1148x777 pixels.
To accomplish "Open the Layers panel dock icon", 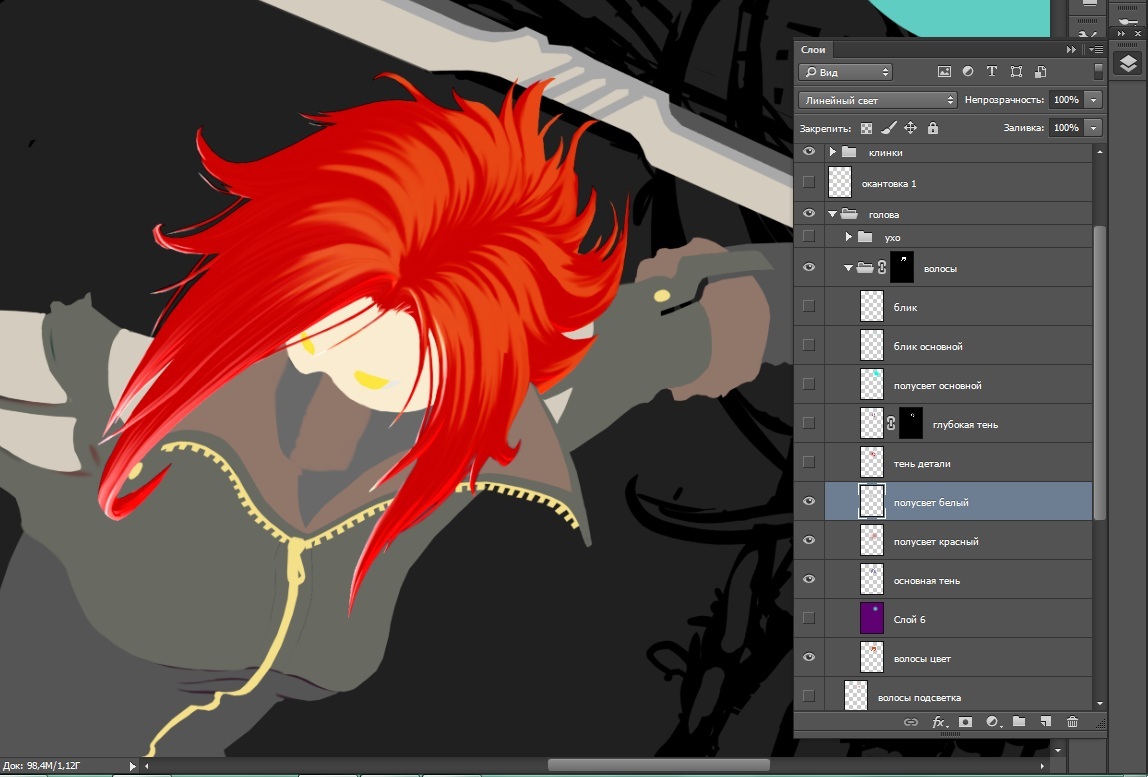I will [1128, 64].
